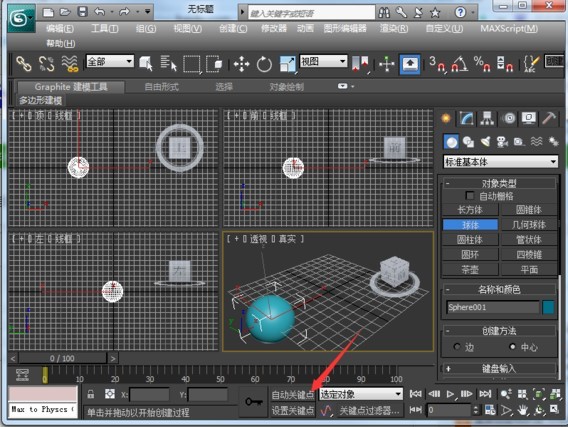Toggle the Angle Snap button
This screenshot has height=427, width=568.
(x=459, y=64)
